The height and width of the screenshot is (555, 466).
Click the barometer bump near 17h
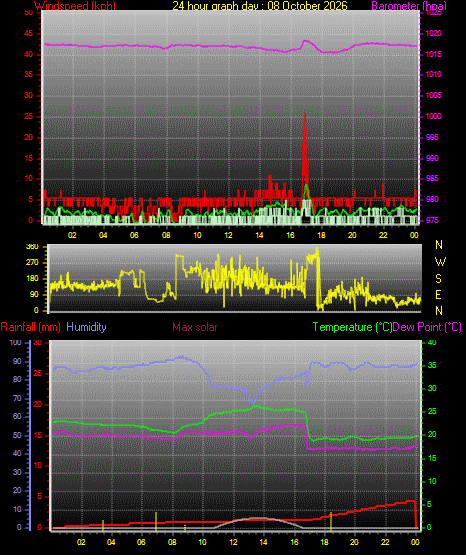[306, 42]
